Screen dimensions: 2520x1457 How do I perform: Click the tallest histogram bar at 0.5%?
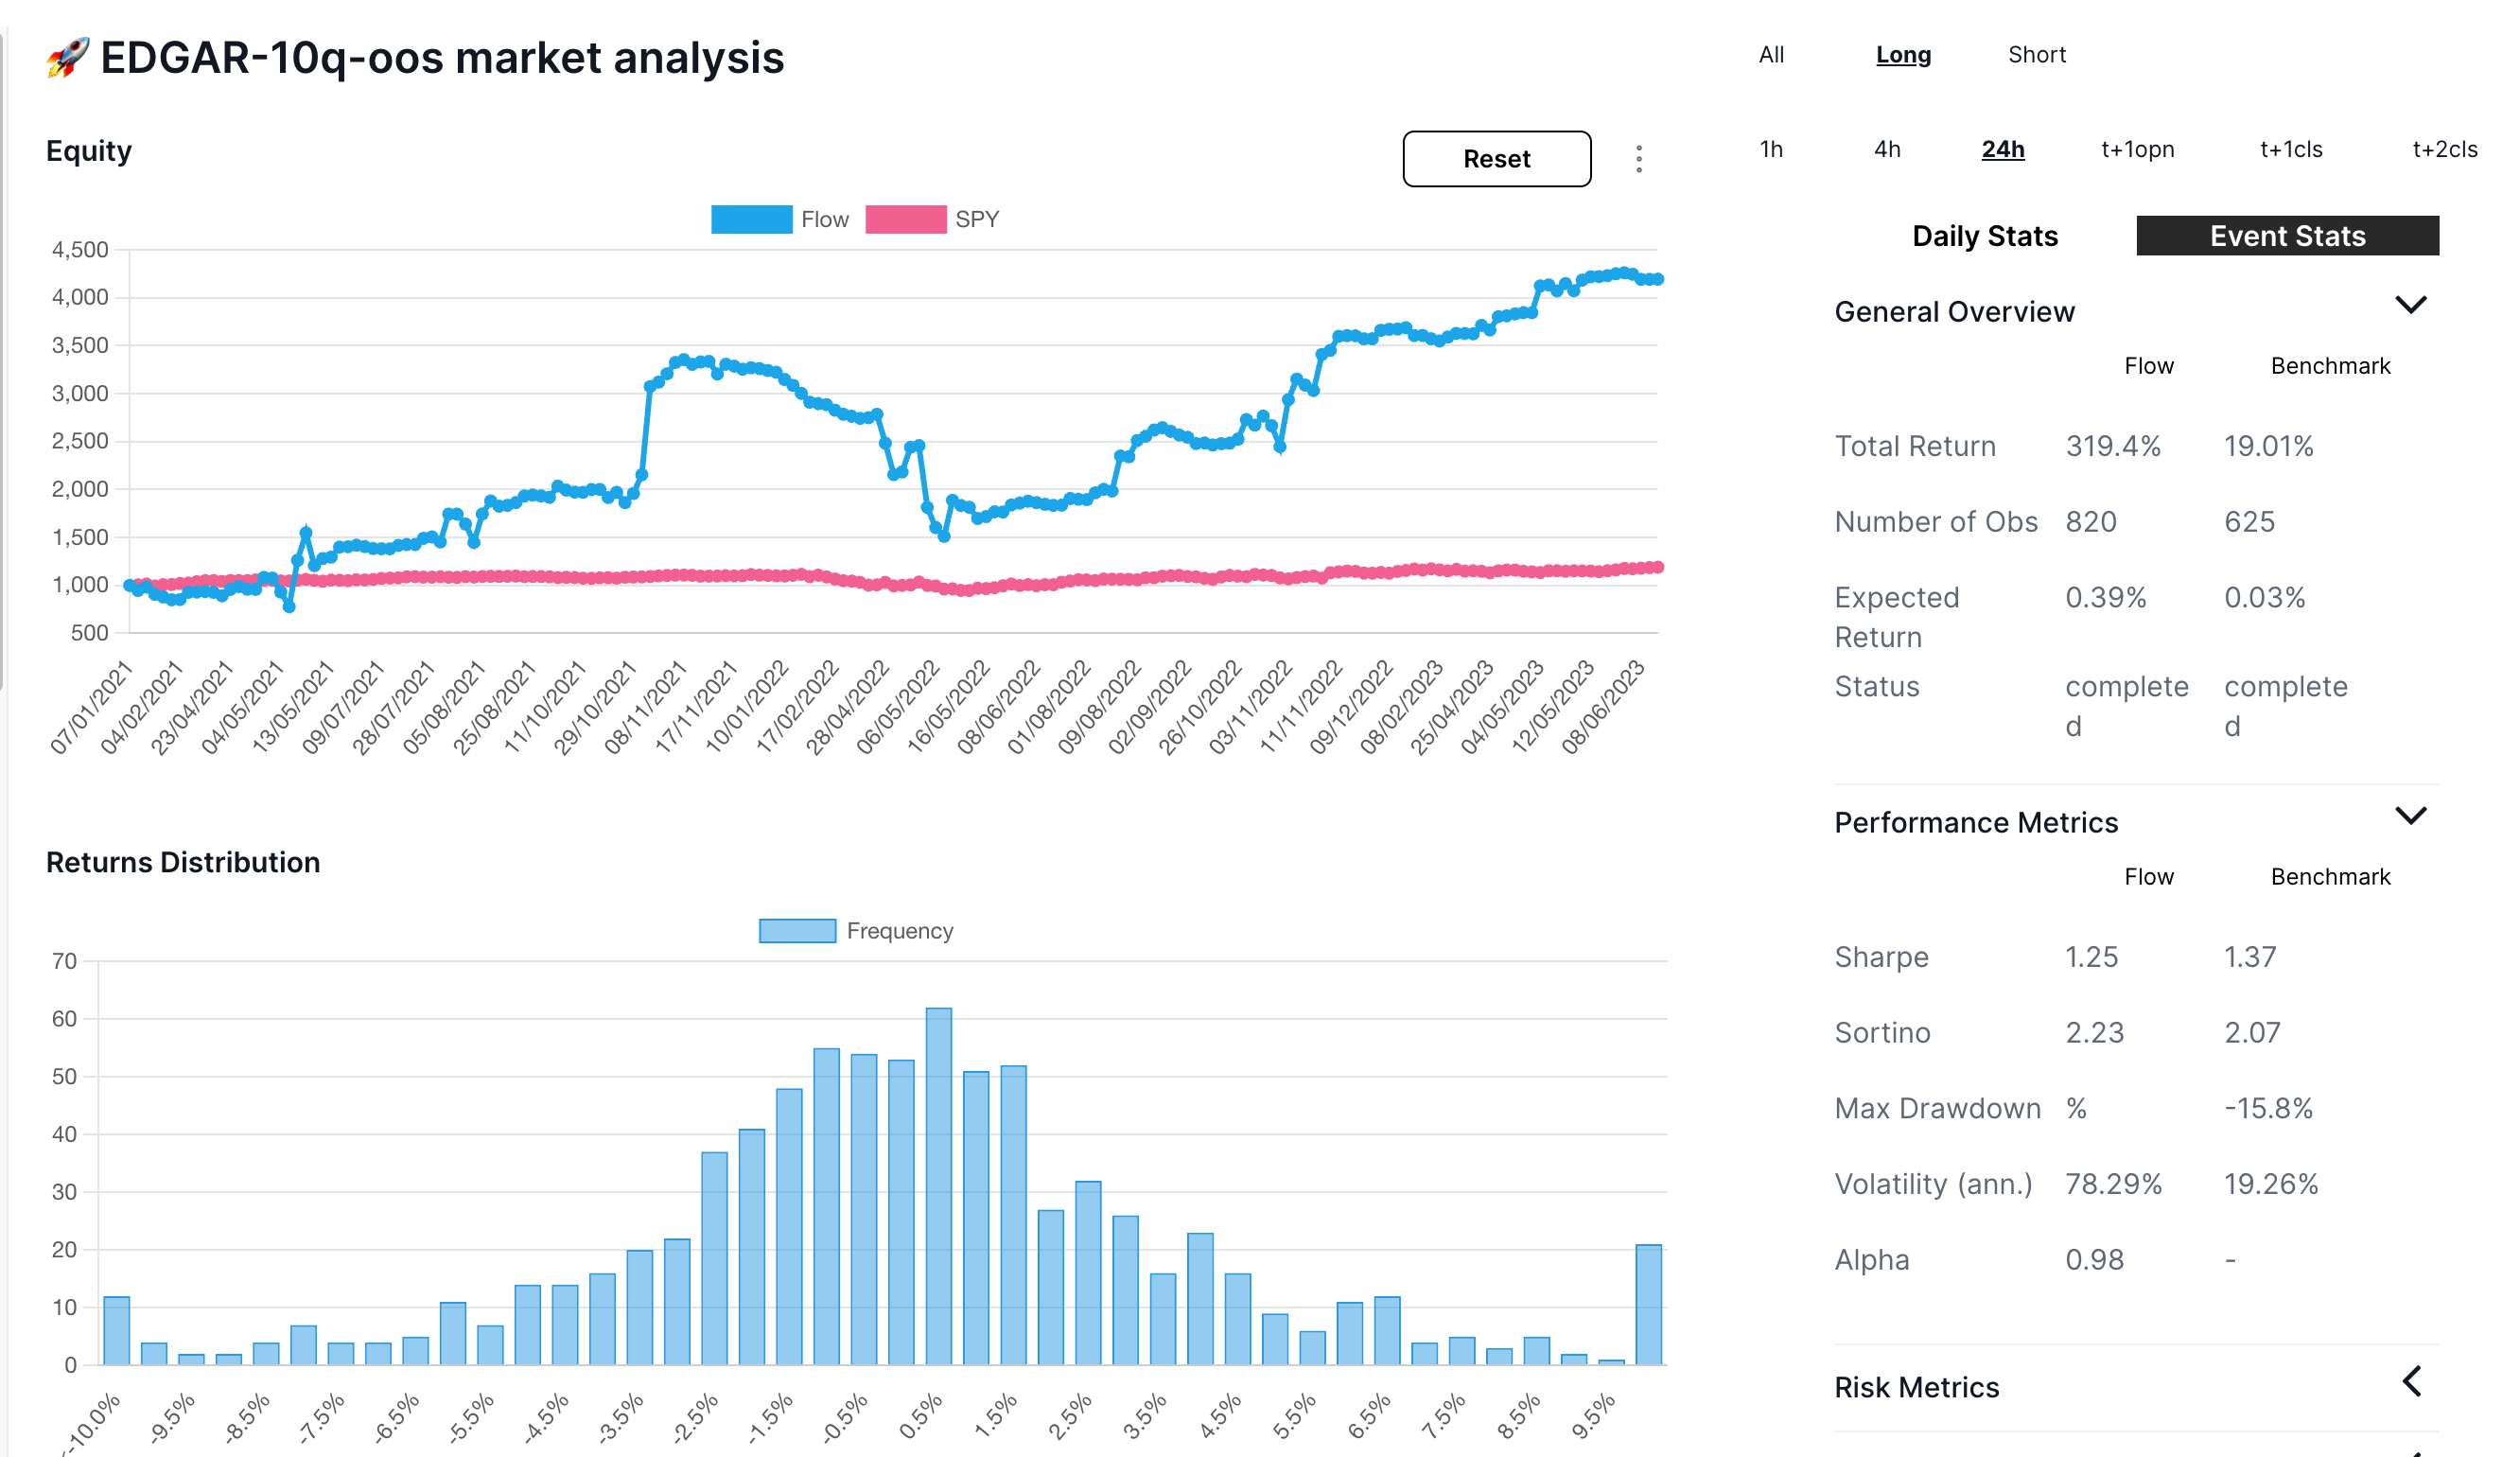coord(938,1186)
